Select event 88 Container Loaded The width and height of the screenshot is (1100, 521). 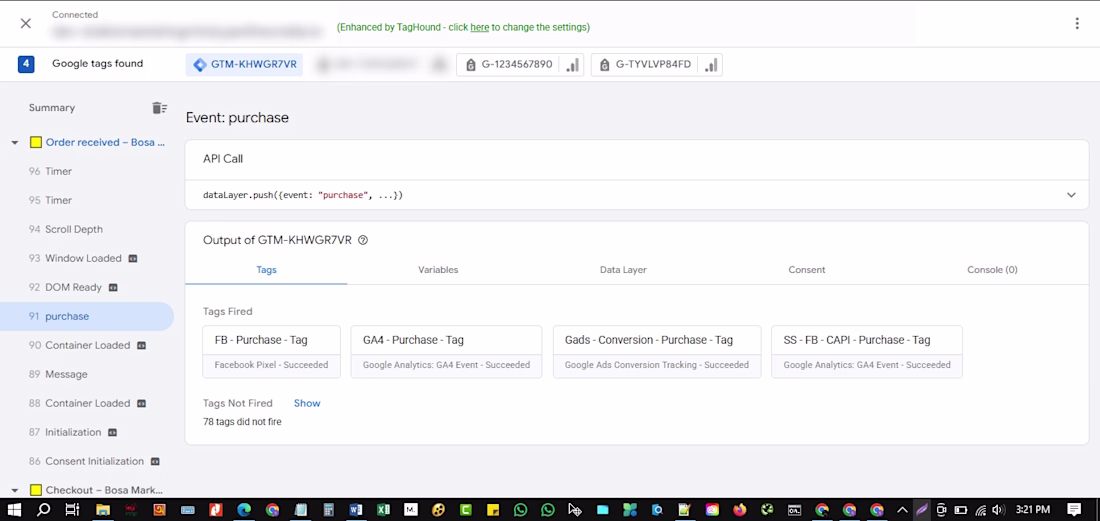[x=87, y=403]
